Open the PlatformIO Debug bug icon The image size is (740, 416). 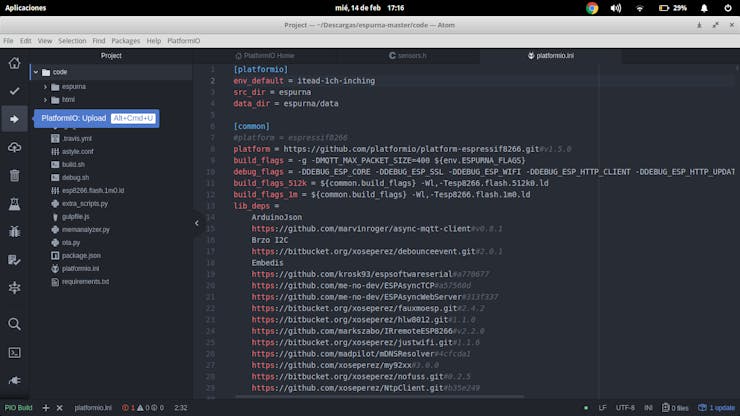click(14, 232)
